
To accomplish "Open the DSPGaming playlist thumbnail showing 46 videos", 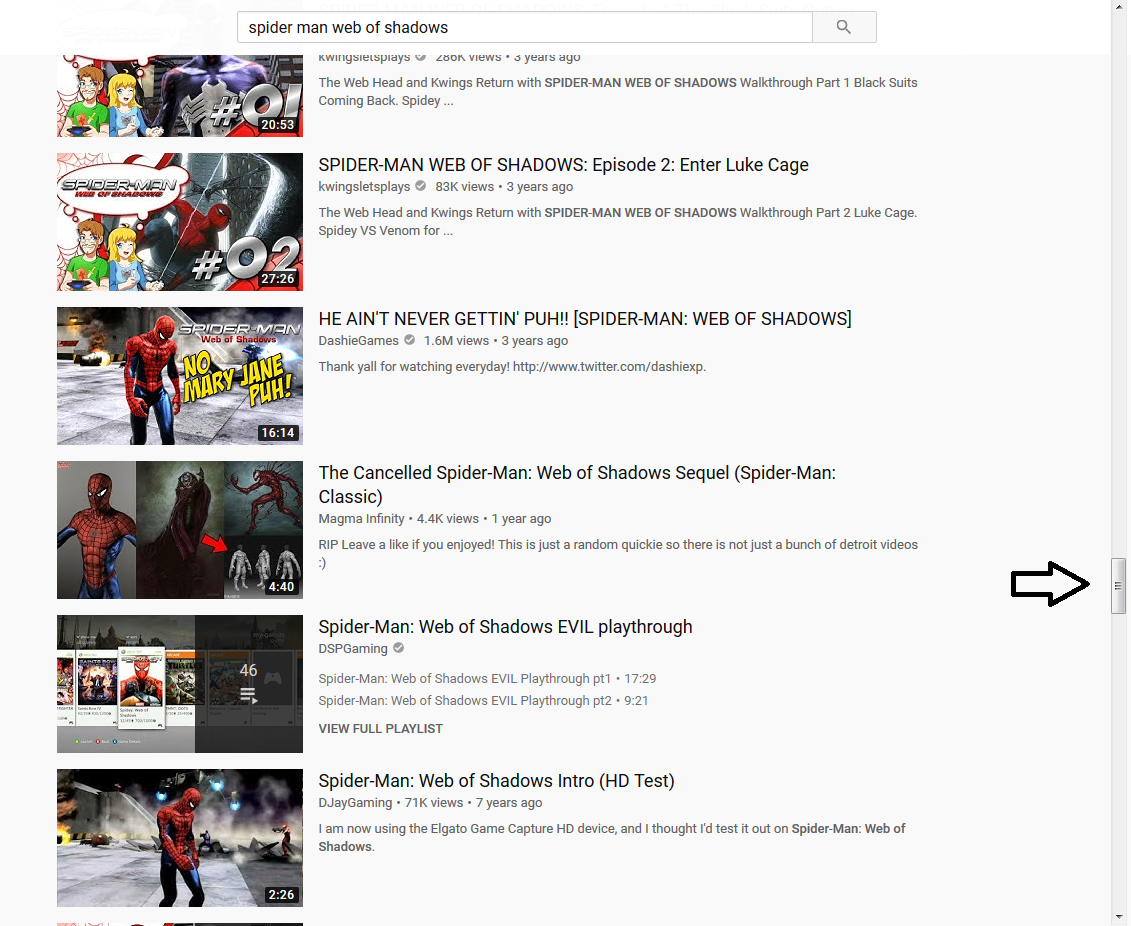I will [x=180, y=684].
